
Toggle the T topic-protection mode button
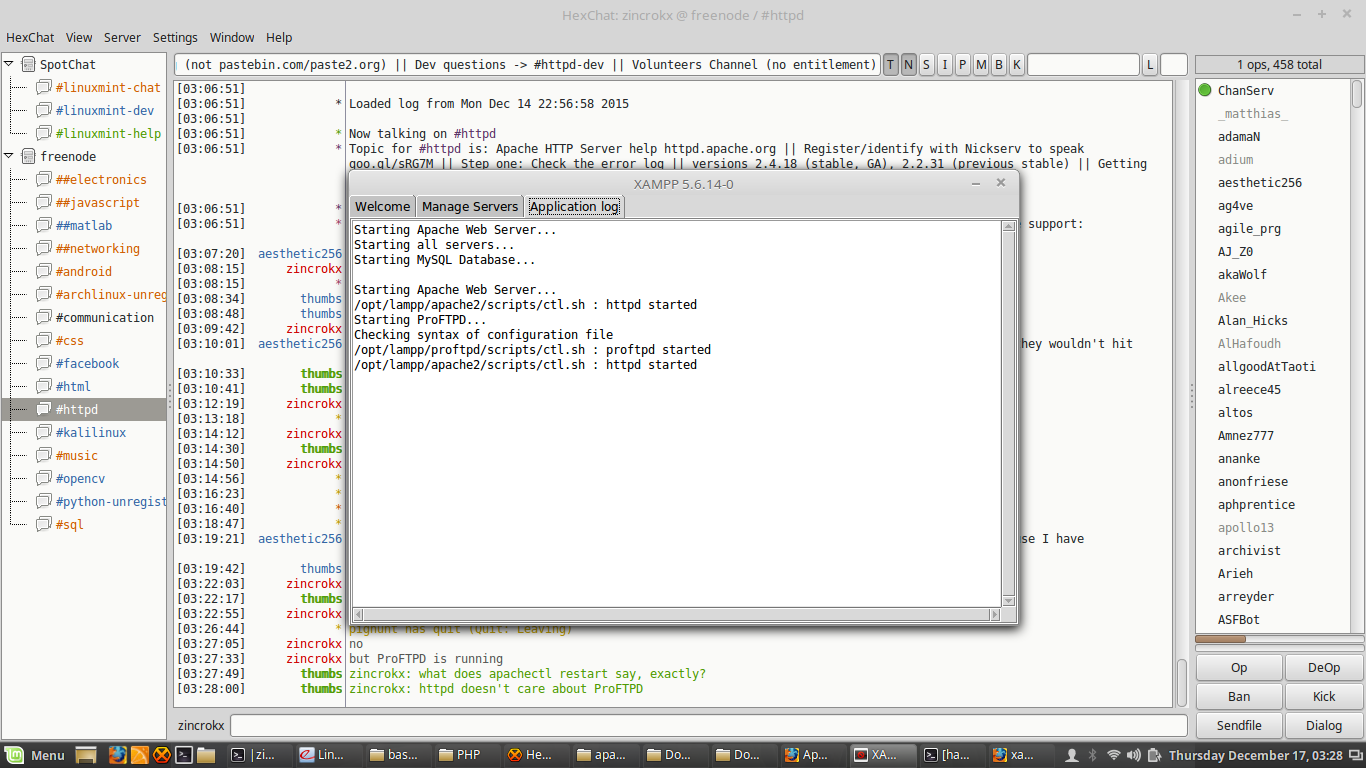(891, 65)
